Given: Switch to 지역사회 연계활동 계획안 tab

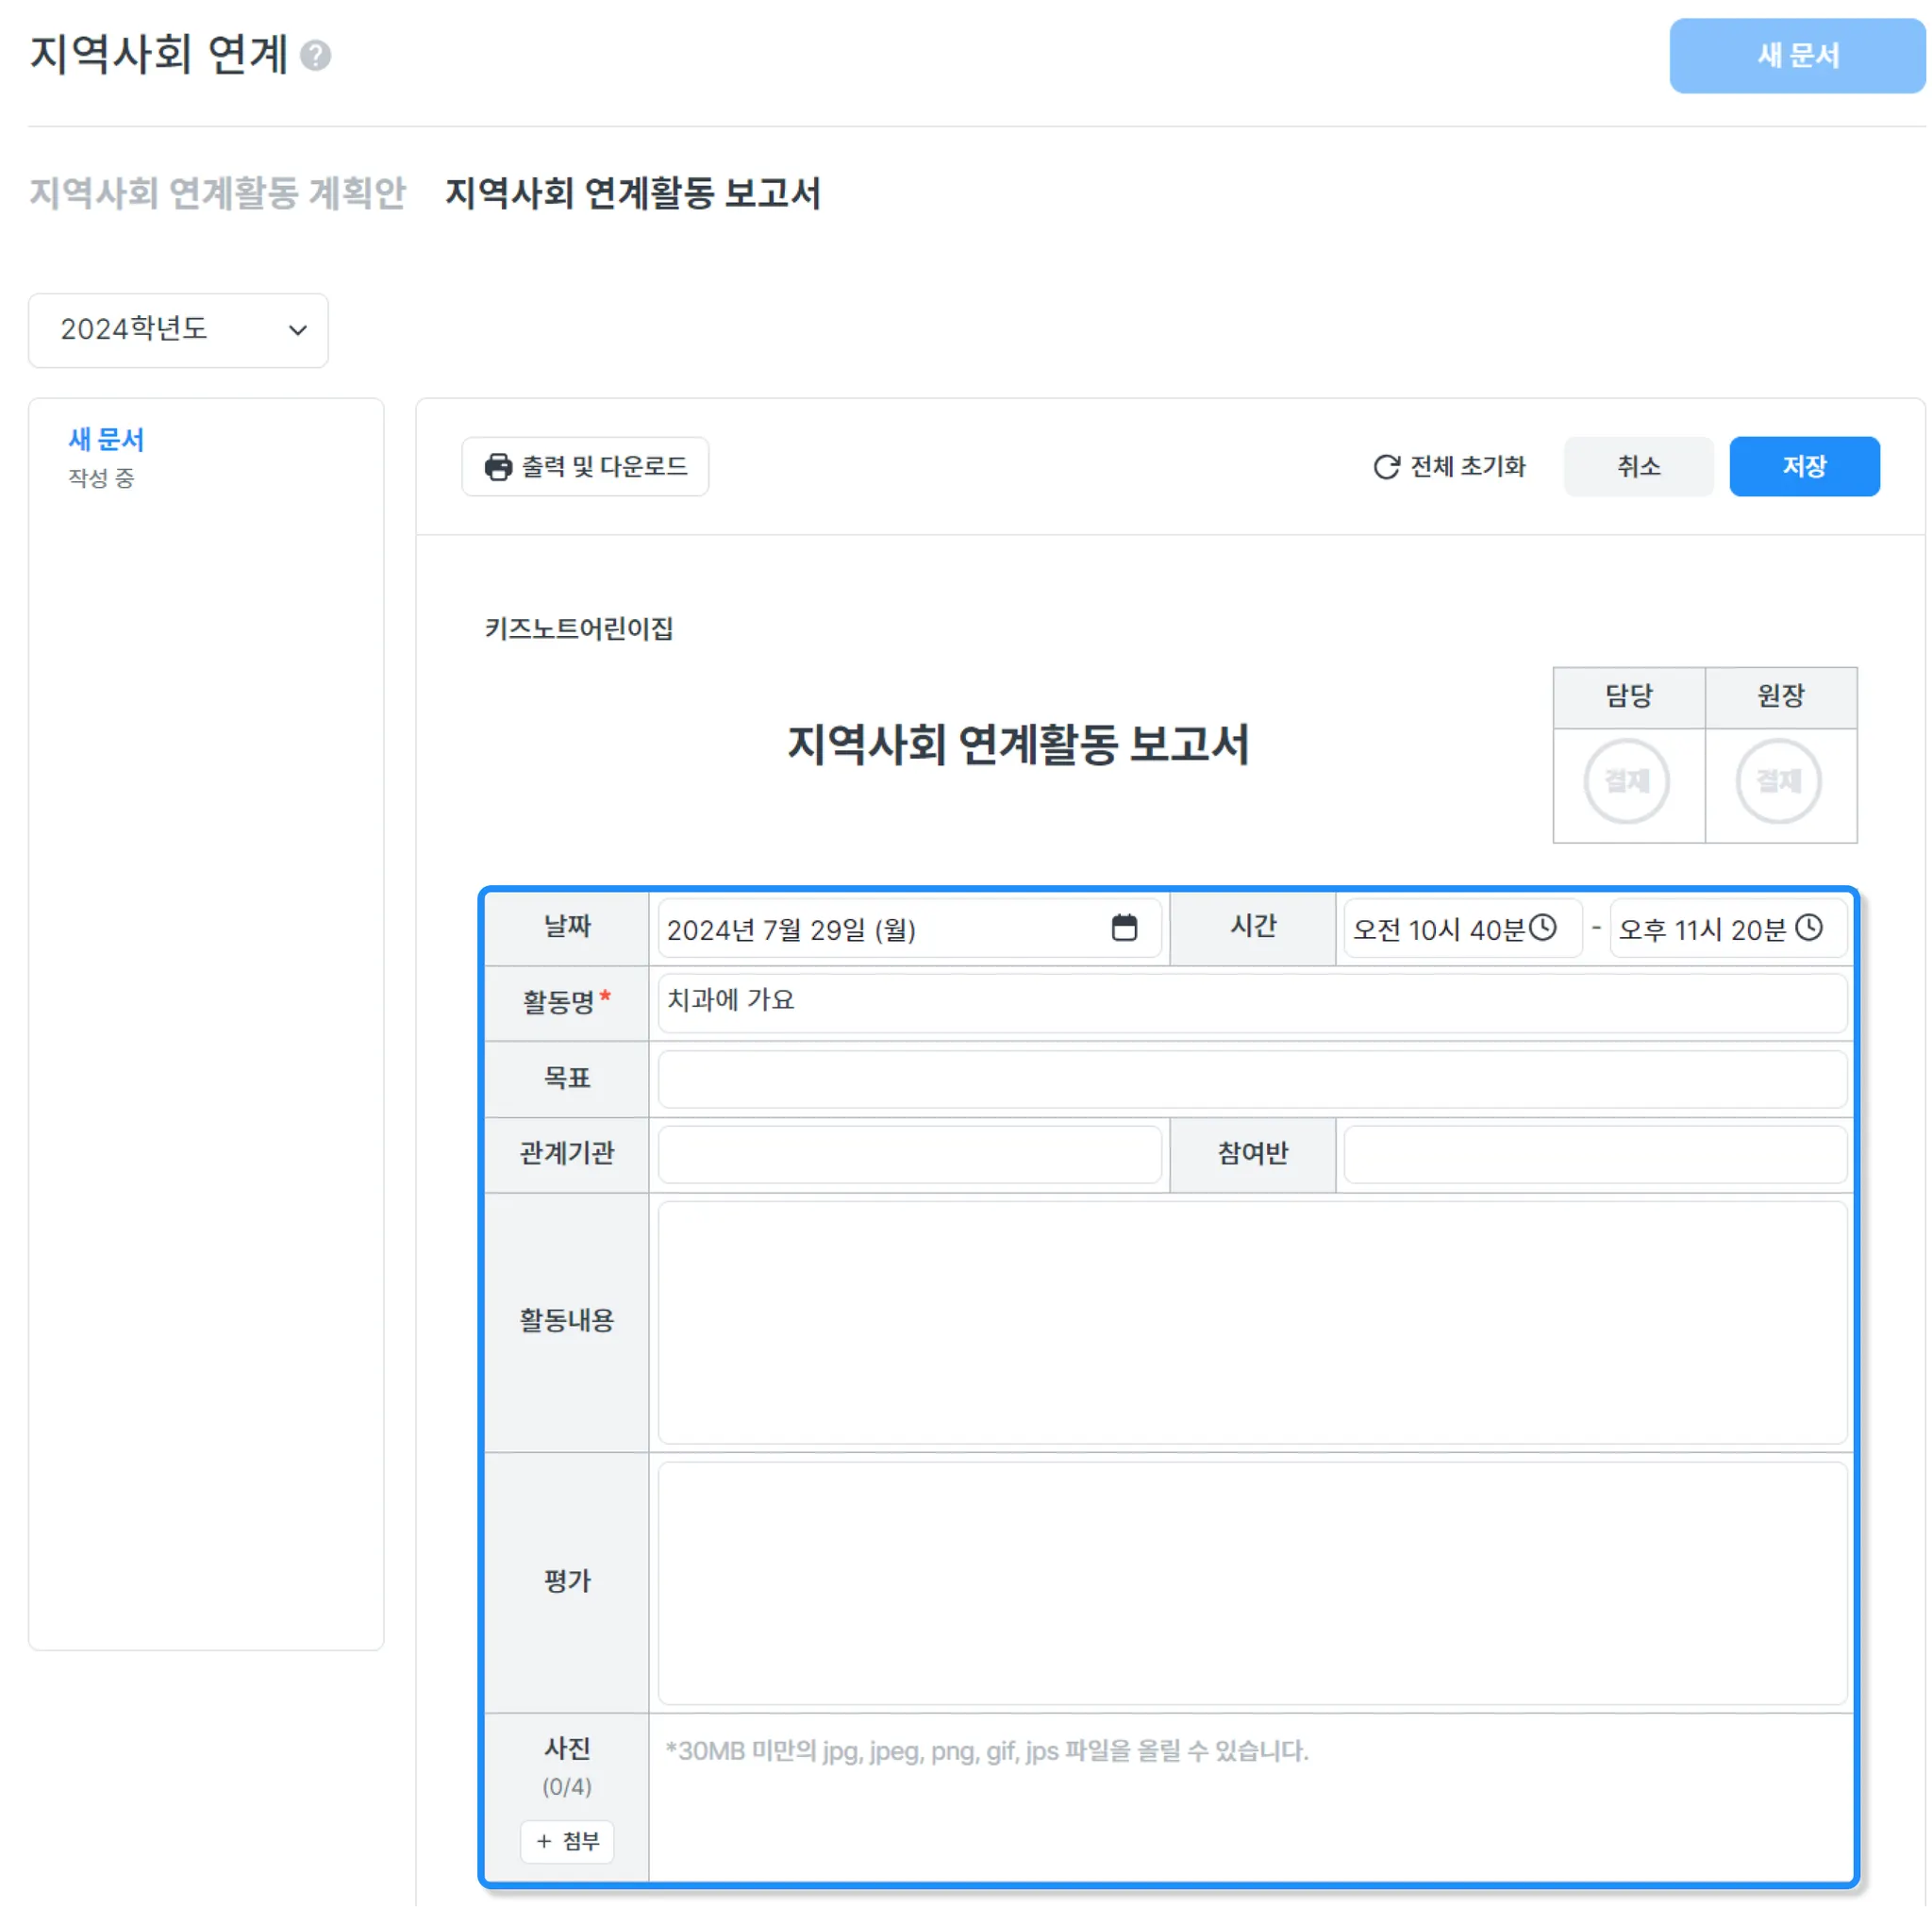Looking at the screenshot, I should point(217,193).
